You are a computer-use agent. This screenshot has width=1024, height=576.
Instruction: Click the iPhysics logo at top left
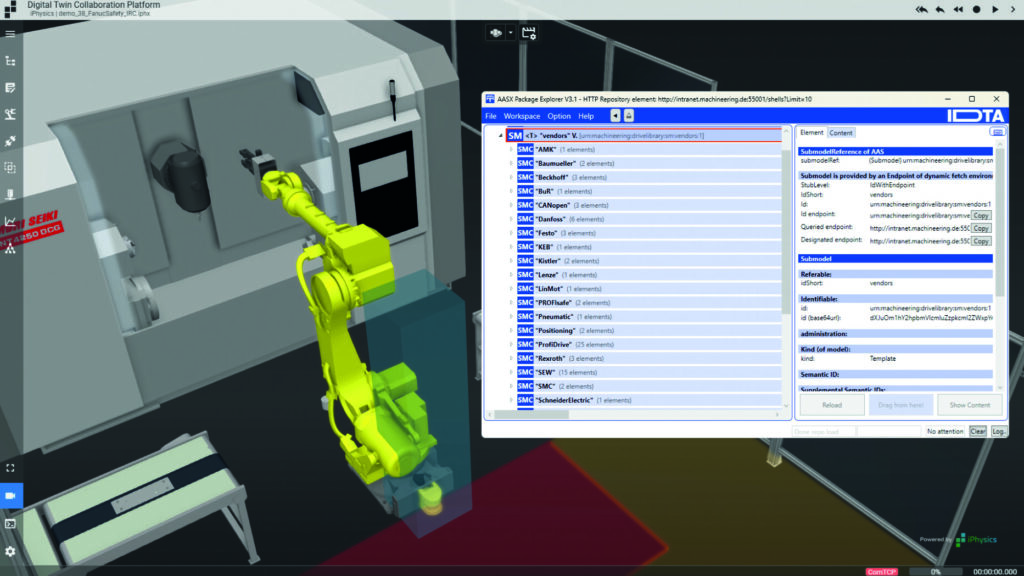click(x=10, y=9)
